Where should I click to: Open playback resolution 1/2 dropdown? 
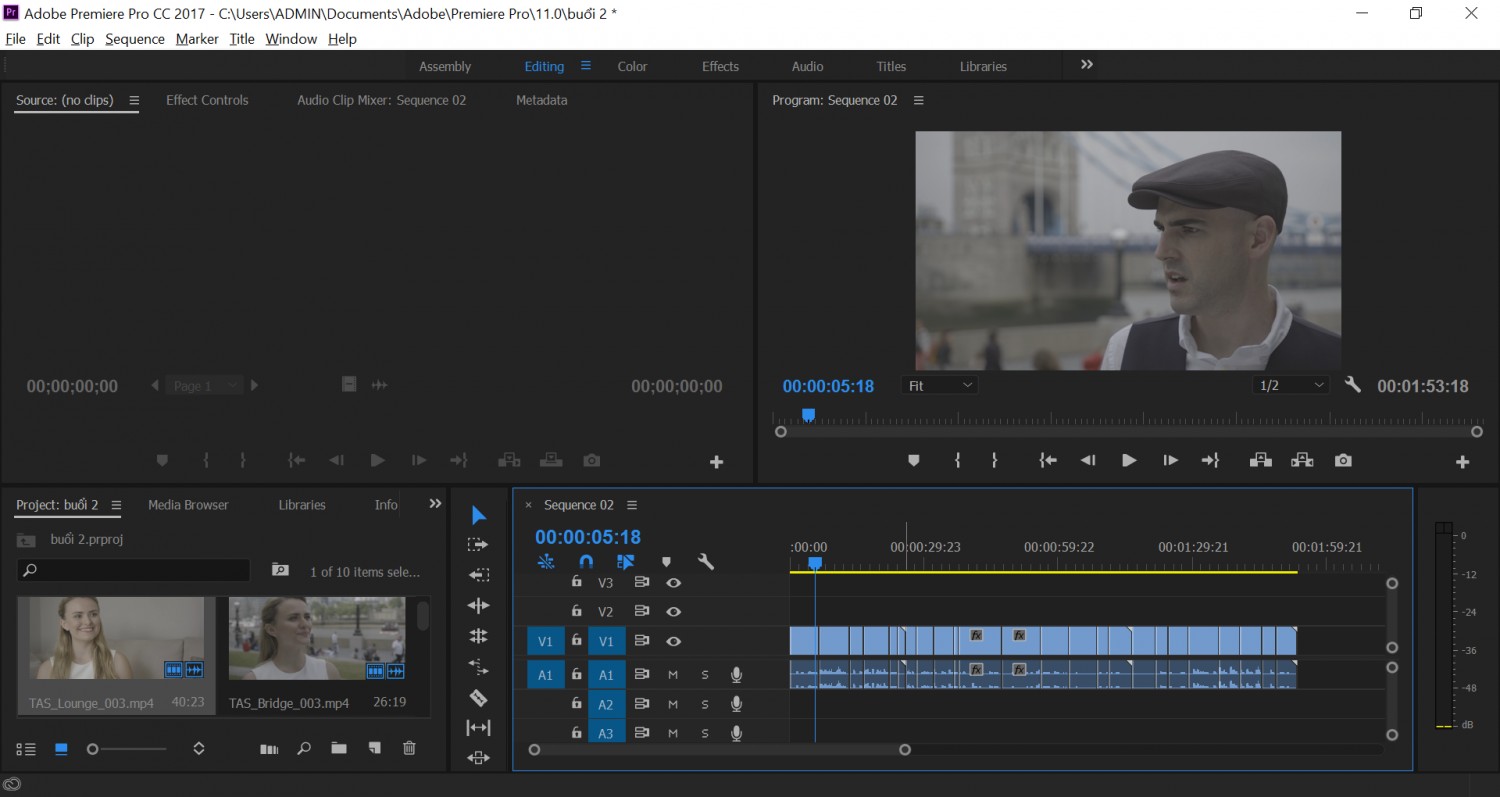point(1291,385)
